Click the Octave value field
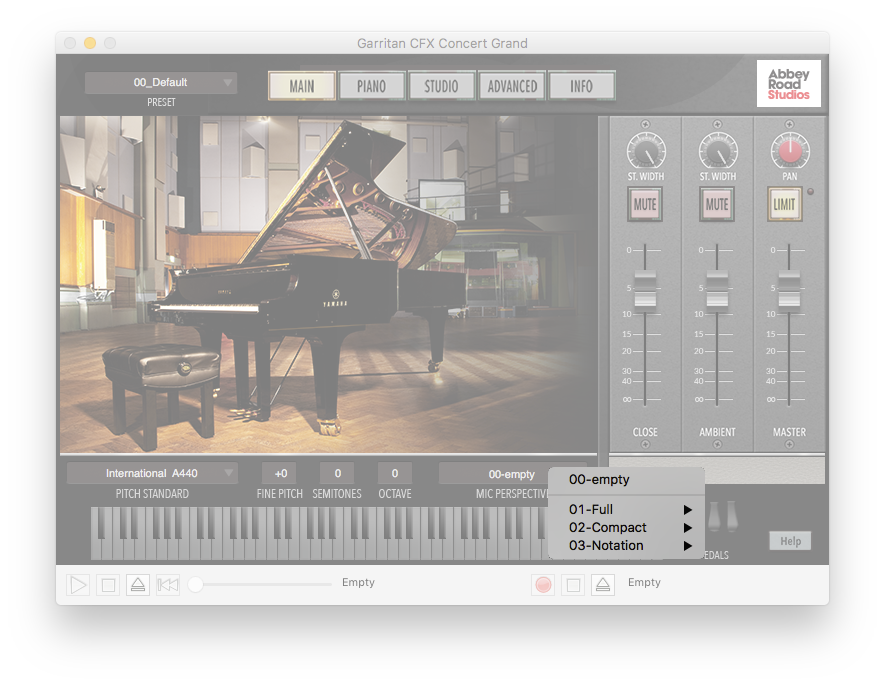885x685 pixels. click(395, 473)
